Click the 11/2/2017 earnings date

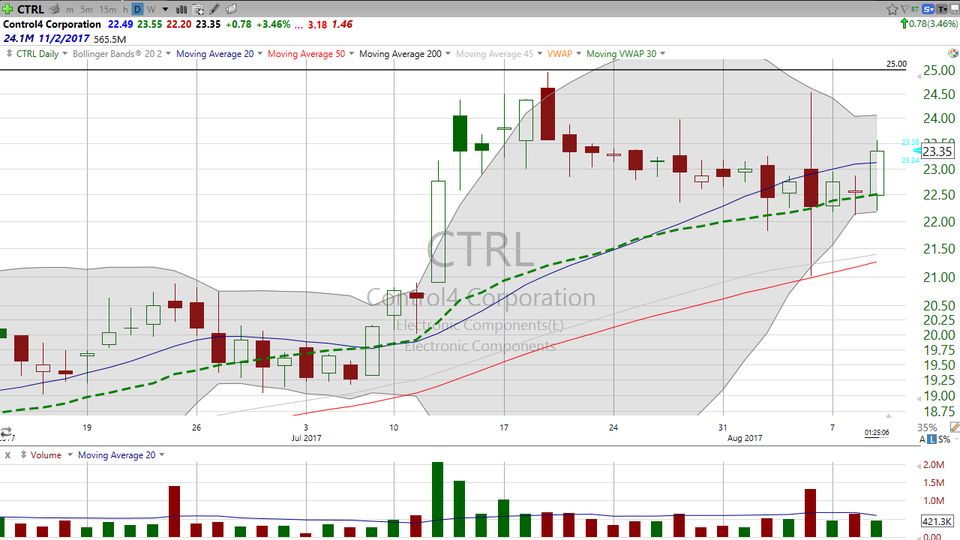coord(64,39)
